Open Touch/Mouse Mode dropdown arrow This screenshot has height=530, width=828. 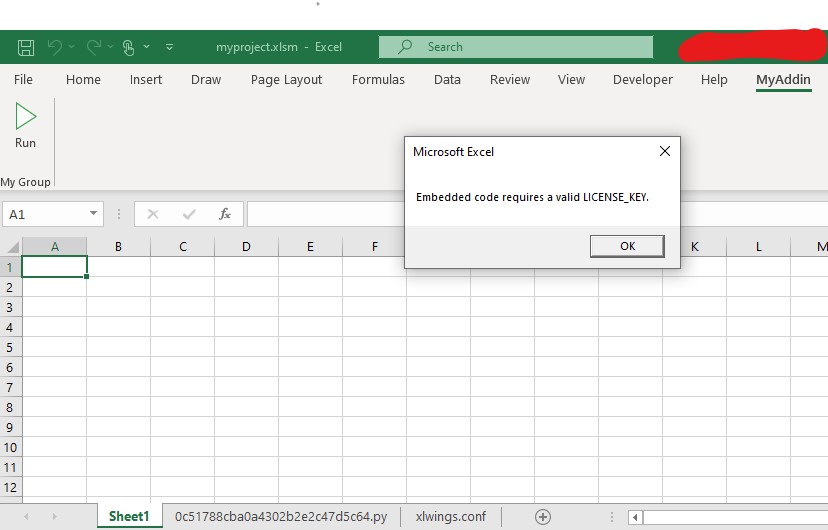pyautogui.click(x=146, y=47)
